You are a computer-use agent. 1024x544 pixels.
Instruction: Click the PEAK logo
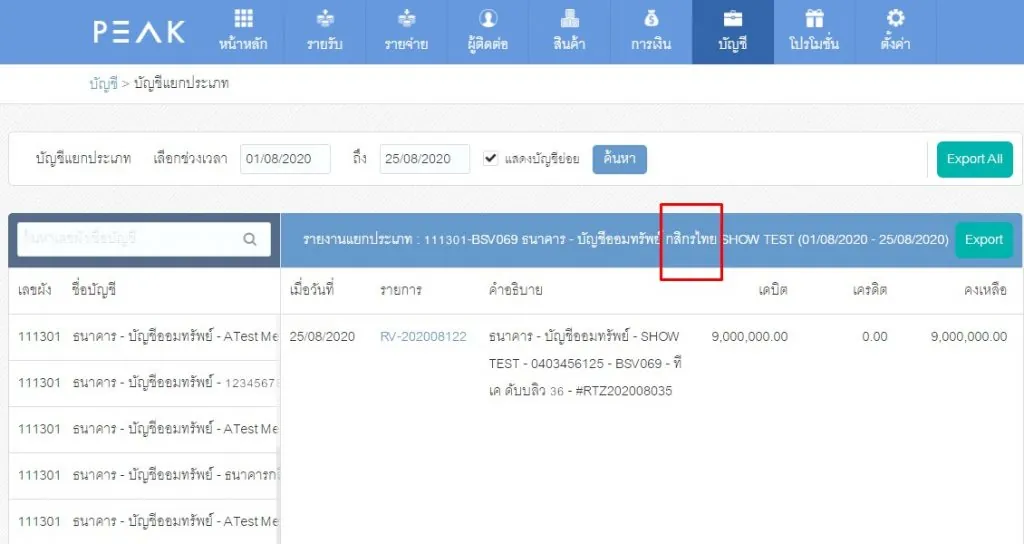click(139, 31)
